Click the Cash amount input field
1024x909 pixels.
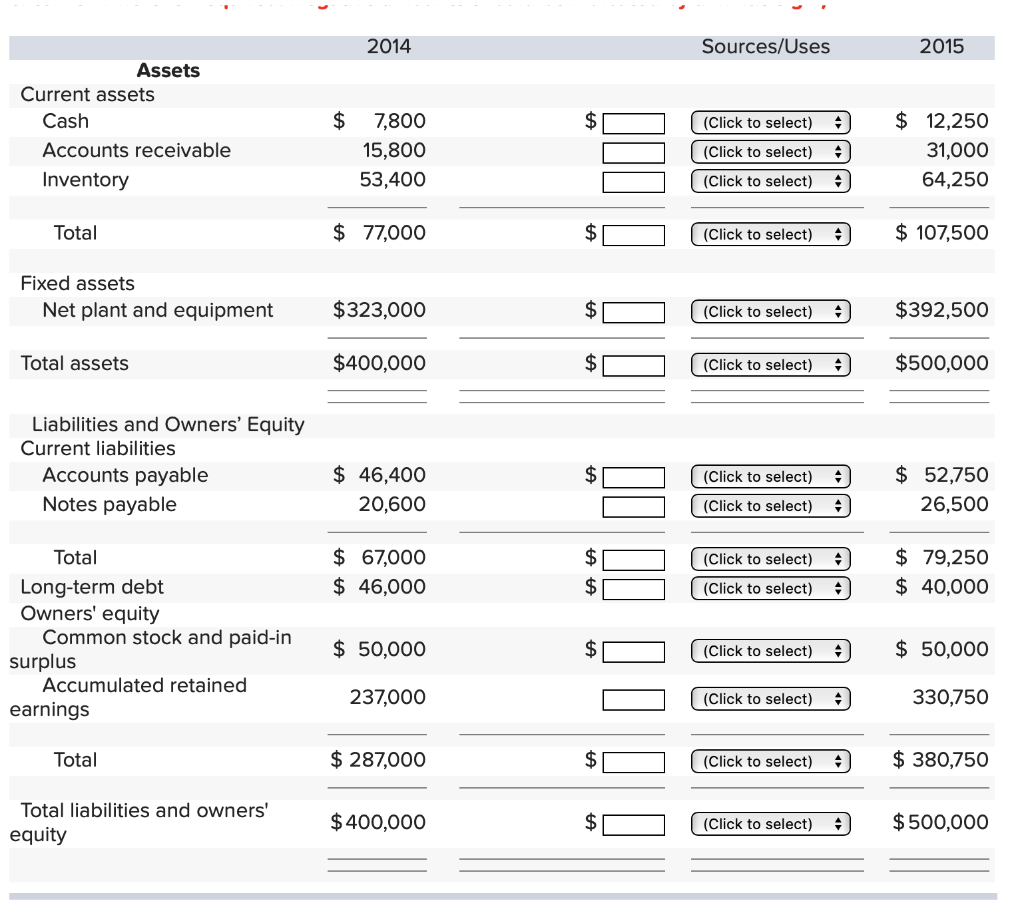click(633, 123)
